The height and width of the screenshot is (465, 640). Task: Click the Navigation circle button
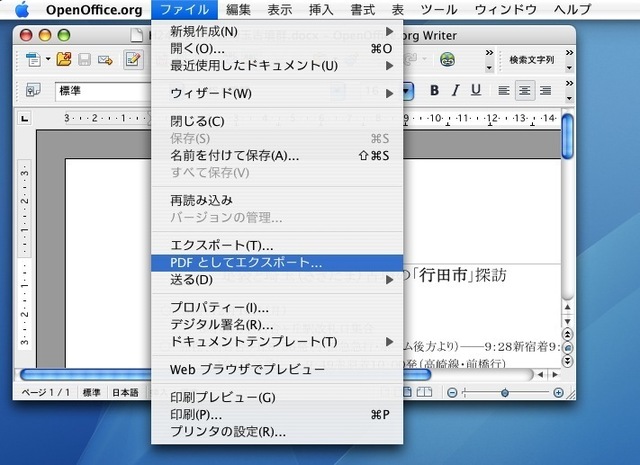[x=568, y=348]
